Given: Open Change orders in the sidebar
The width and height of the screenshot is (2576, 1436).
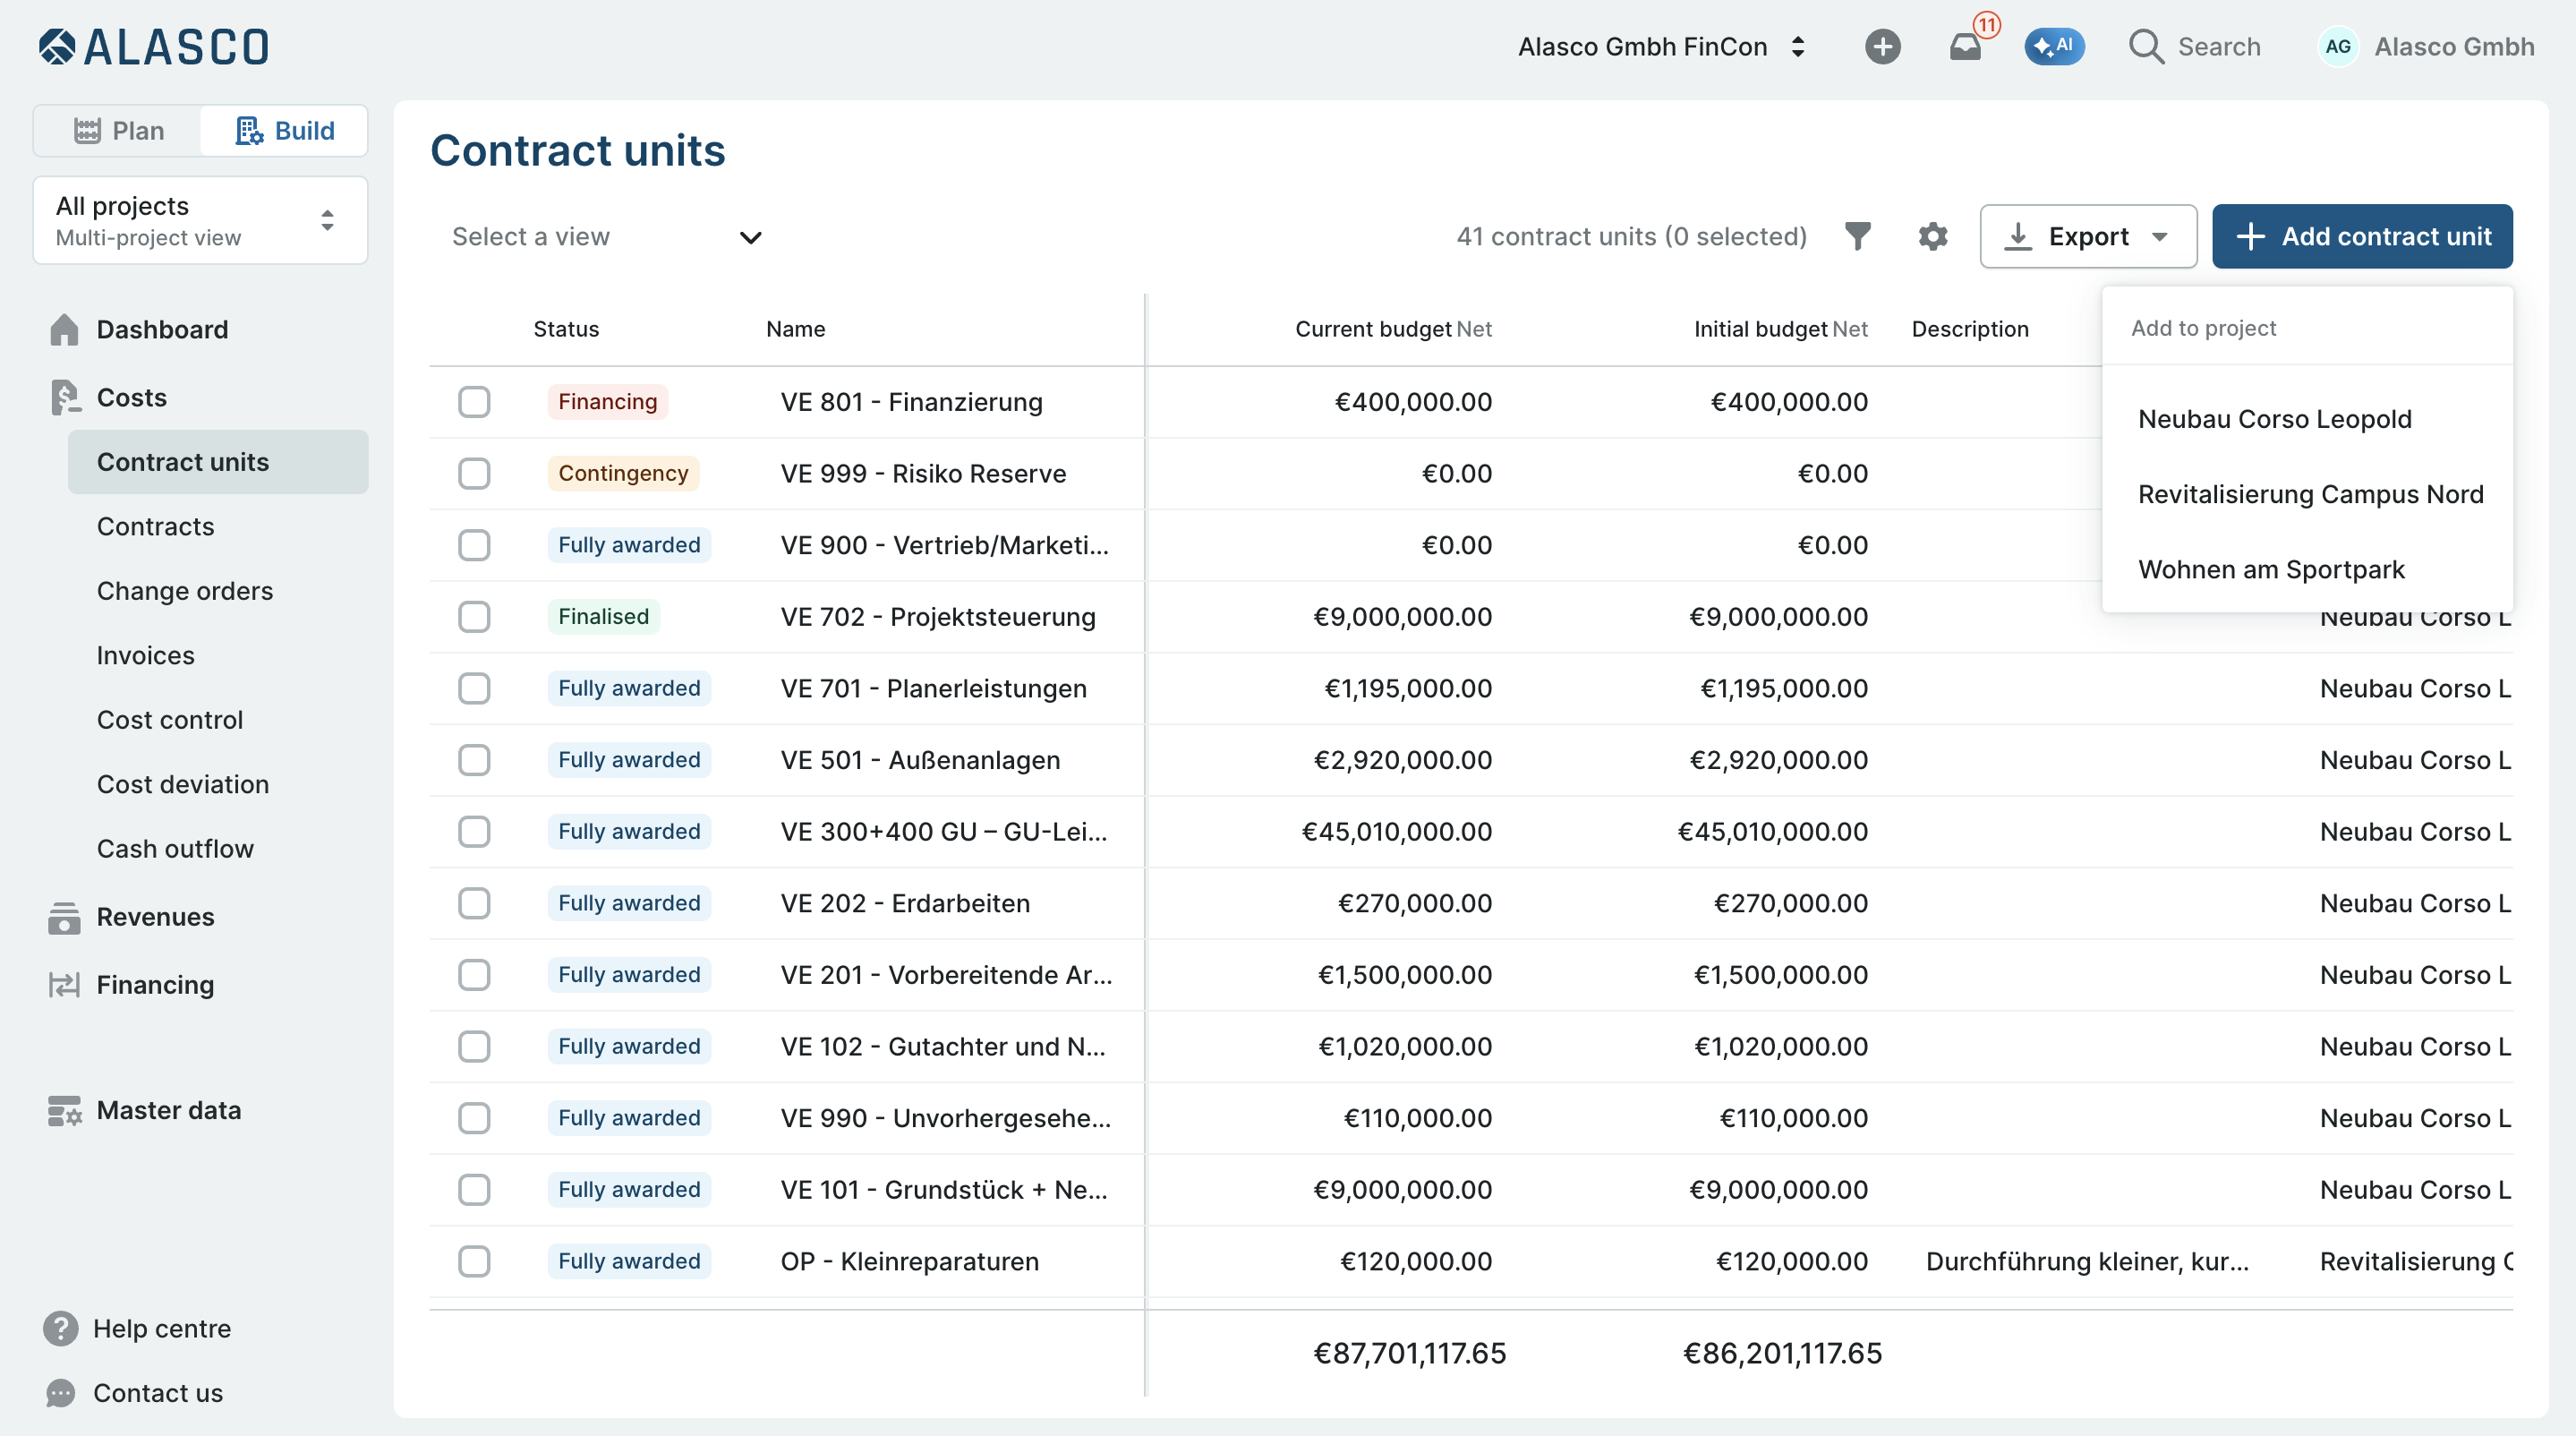Looking at the screenshot, I should 184,591.
